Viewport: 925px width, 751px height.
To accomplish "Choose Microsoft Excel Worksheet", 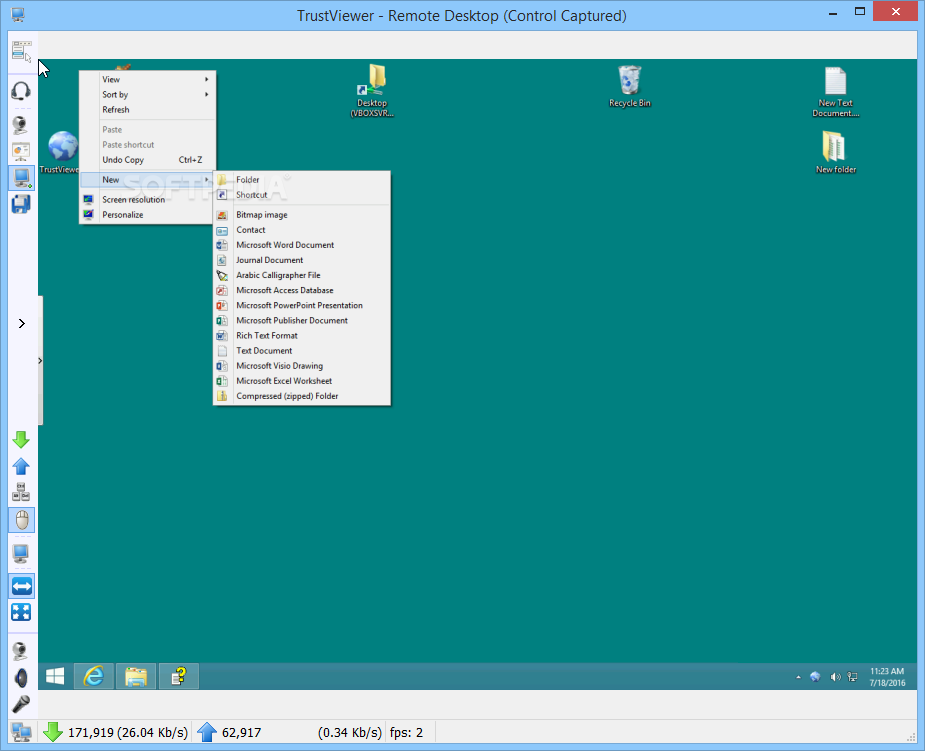I will [x=301, y=381].
